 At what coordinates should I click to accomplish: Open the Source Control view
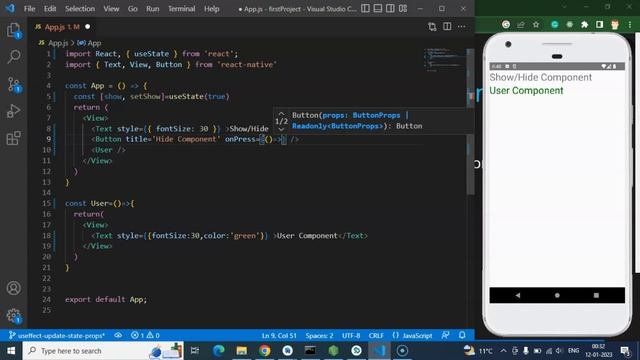coord(13,84)
